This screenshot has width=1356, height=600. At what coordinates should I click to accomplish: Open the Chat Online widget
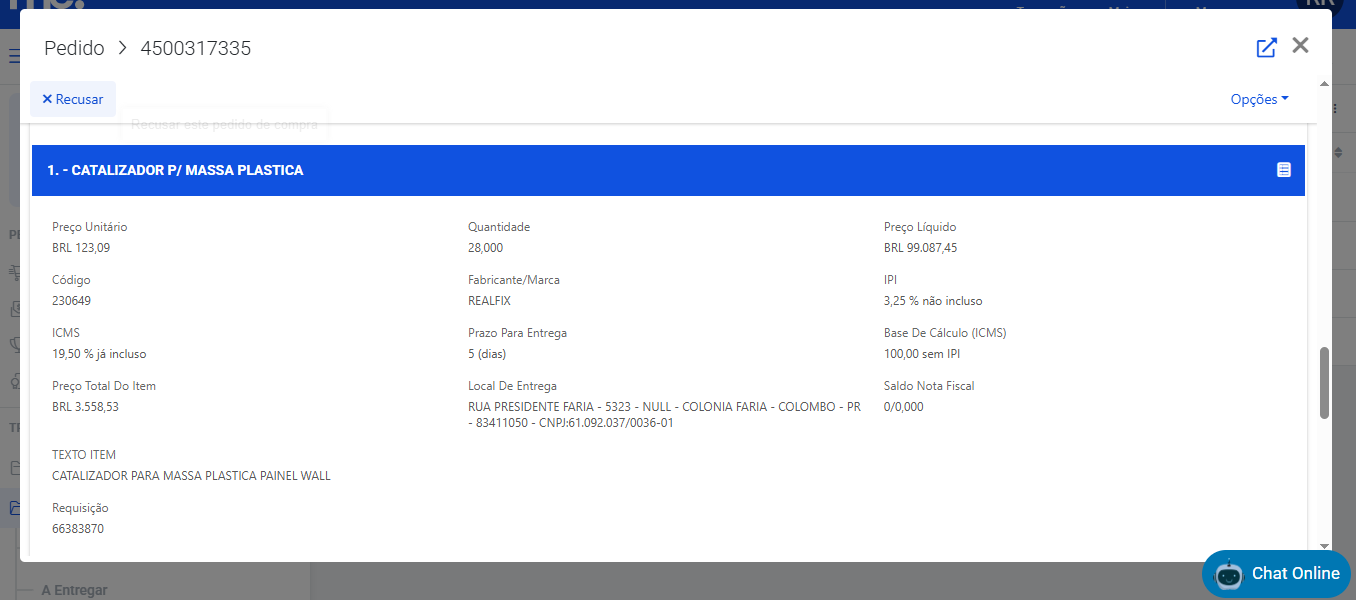point(1294,573)
